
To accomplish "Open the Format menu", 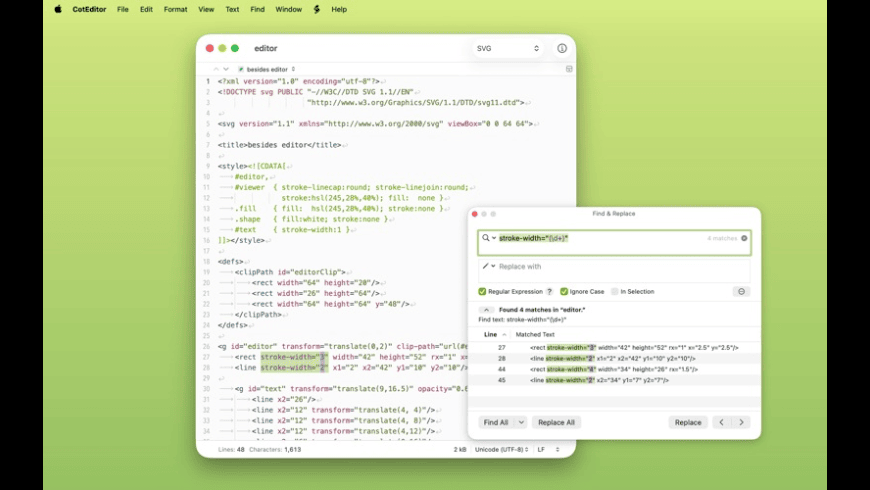I will click(x=175, y=9).
